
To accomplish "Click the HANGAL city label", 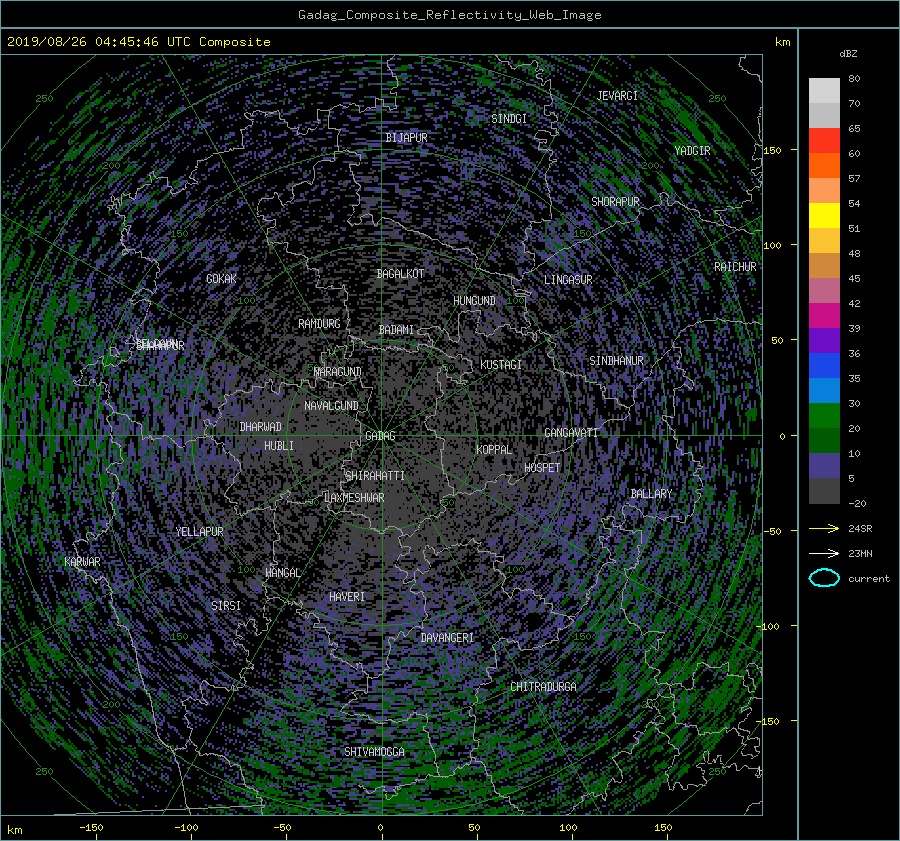I will click(282, 573).
